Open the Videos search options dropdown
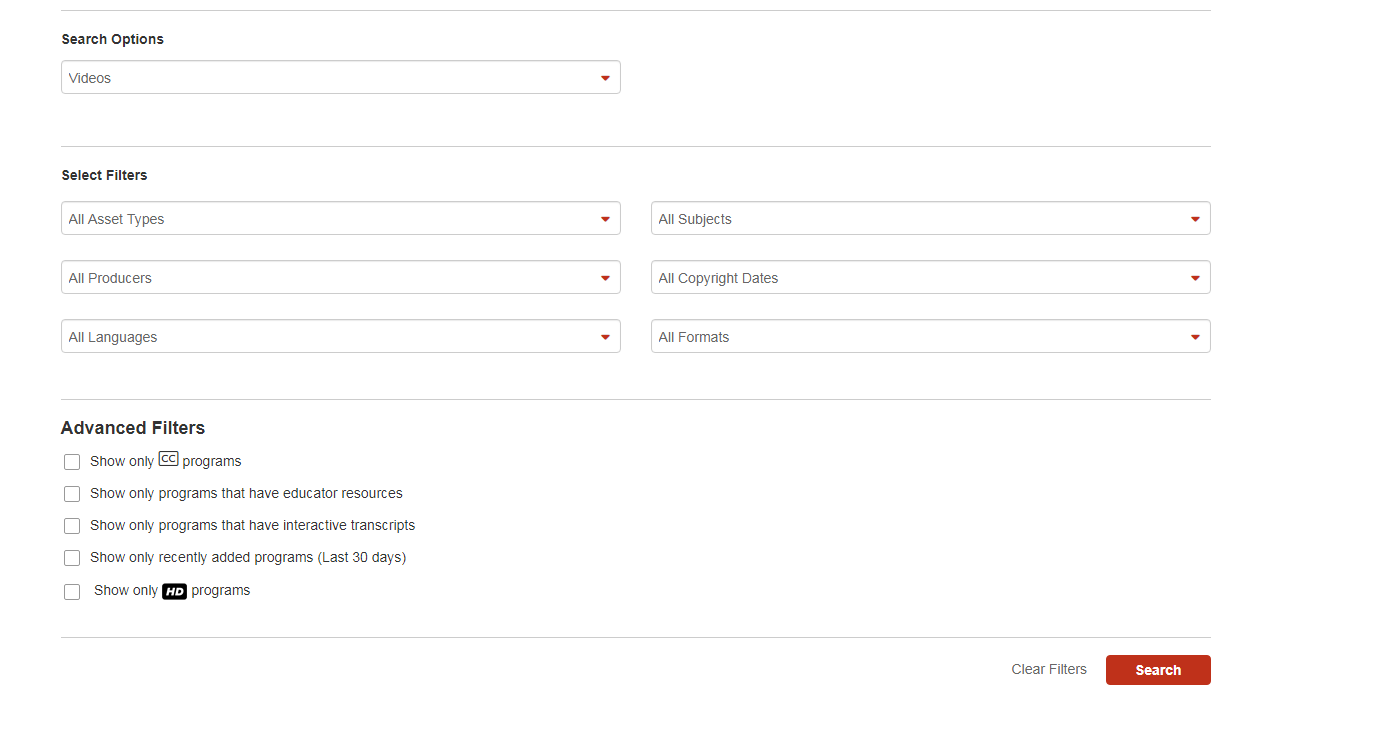The width and height of the screenshot is (1380, 740). [x=341, y=78]
